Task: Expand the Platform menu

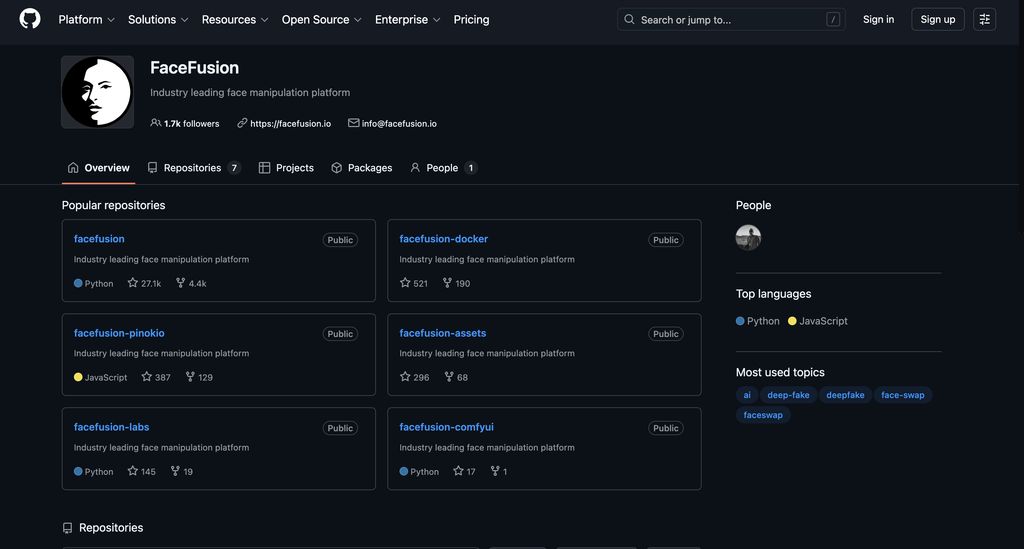Action: [x=86, y=20]
